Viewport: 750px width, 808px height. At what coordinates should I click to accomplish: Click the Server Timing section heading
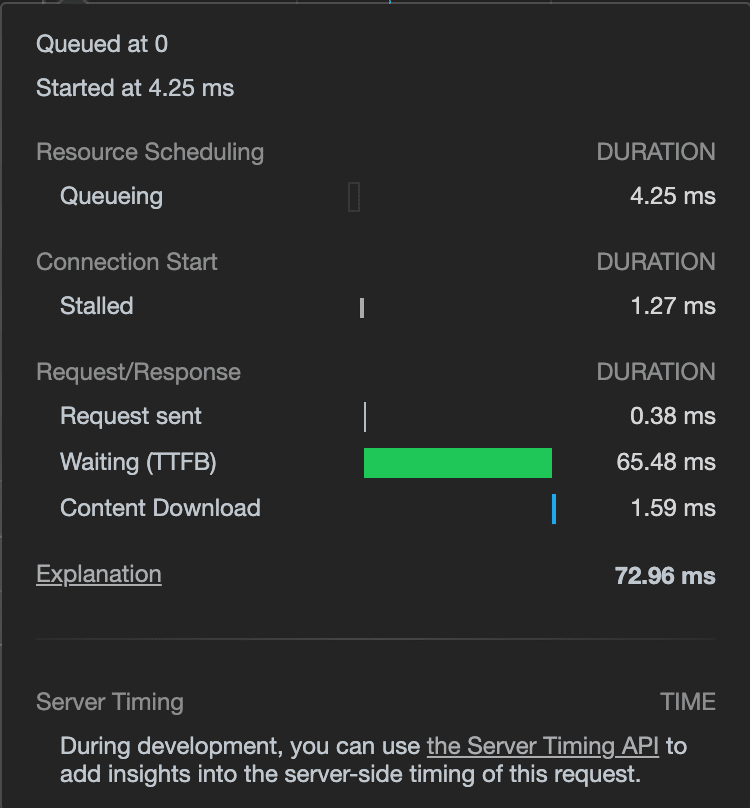pyautogui.click(x=110, y=702)
